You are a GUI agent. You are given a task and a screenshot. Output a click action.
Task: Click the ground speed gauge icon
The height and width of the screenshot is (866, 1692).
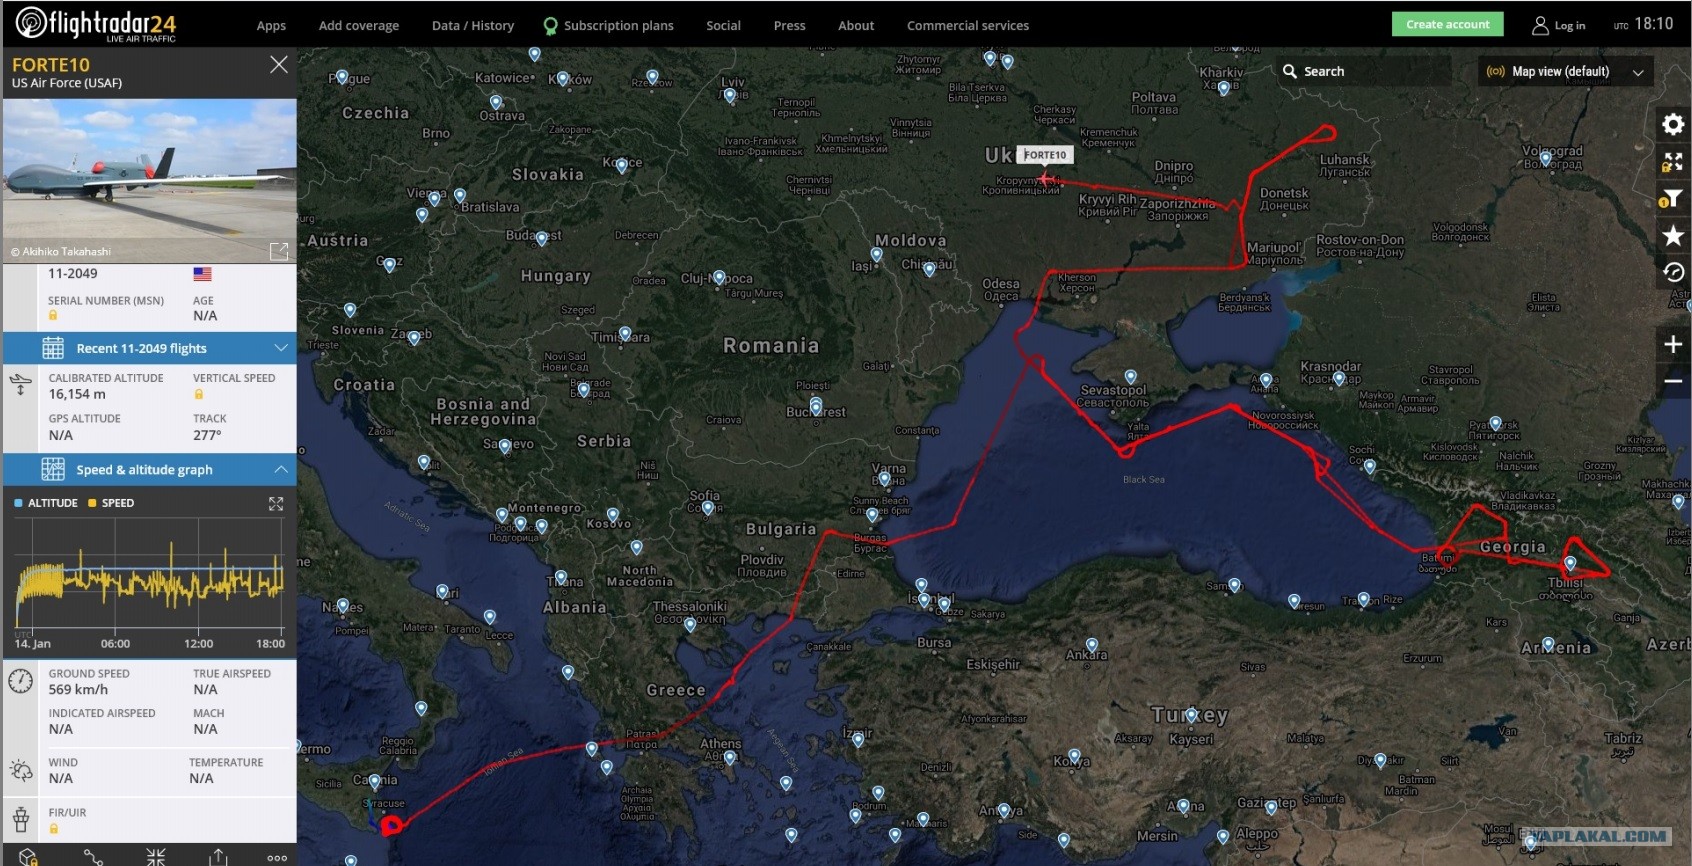pos(20,681)
